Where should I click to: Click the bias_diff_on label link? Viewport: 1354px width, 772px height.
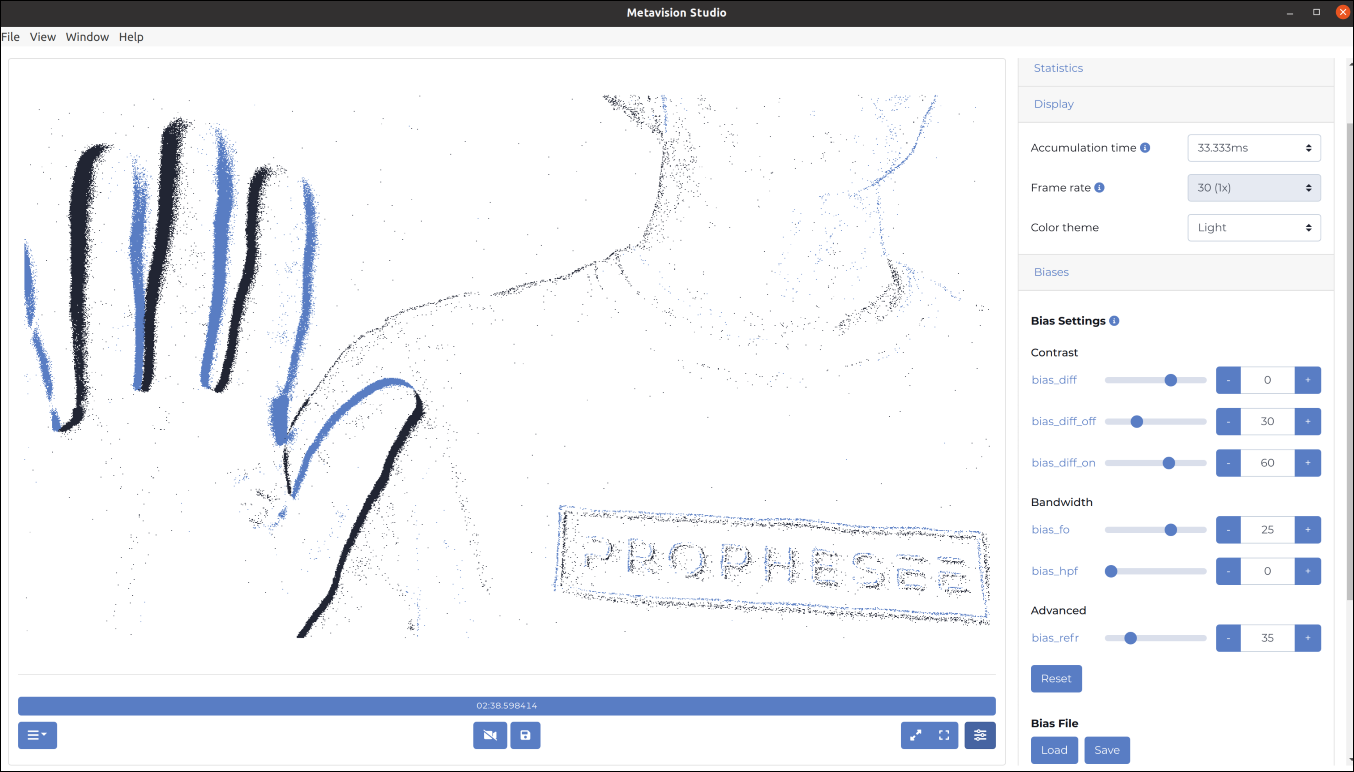pyautogui.click(x=1064, y=463)
